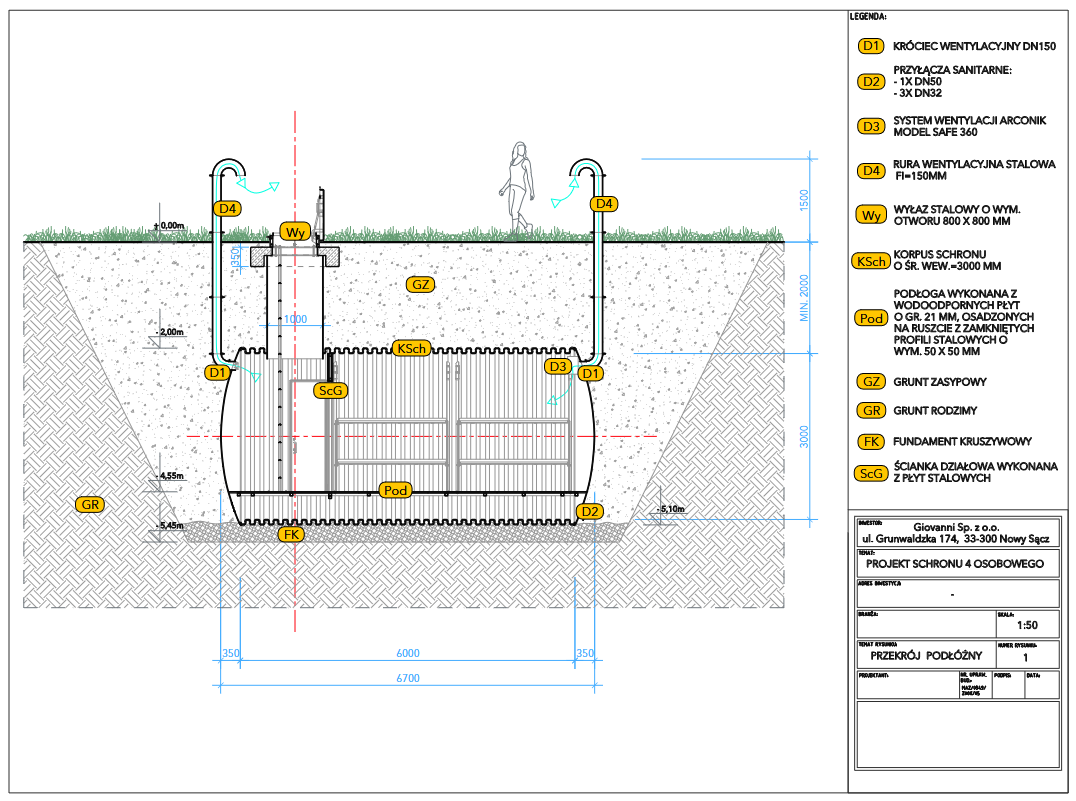Click the ScG tag inside the shelter drawing
Image resolution: width=1076 pixels, height=801 pixels.
click(x=328, y=390)
